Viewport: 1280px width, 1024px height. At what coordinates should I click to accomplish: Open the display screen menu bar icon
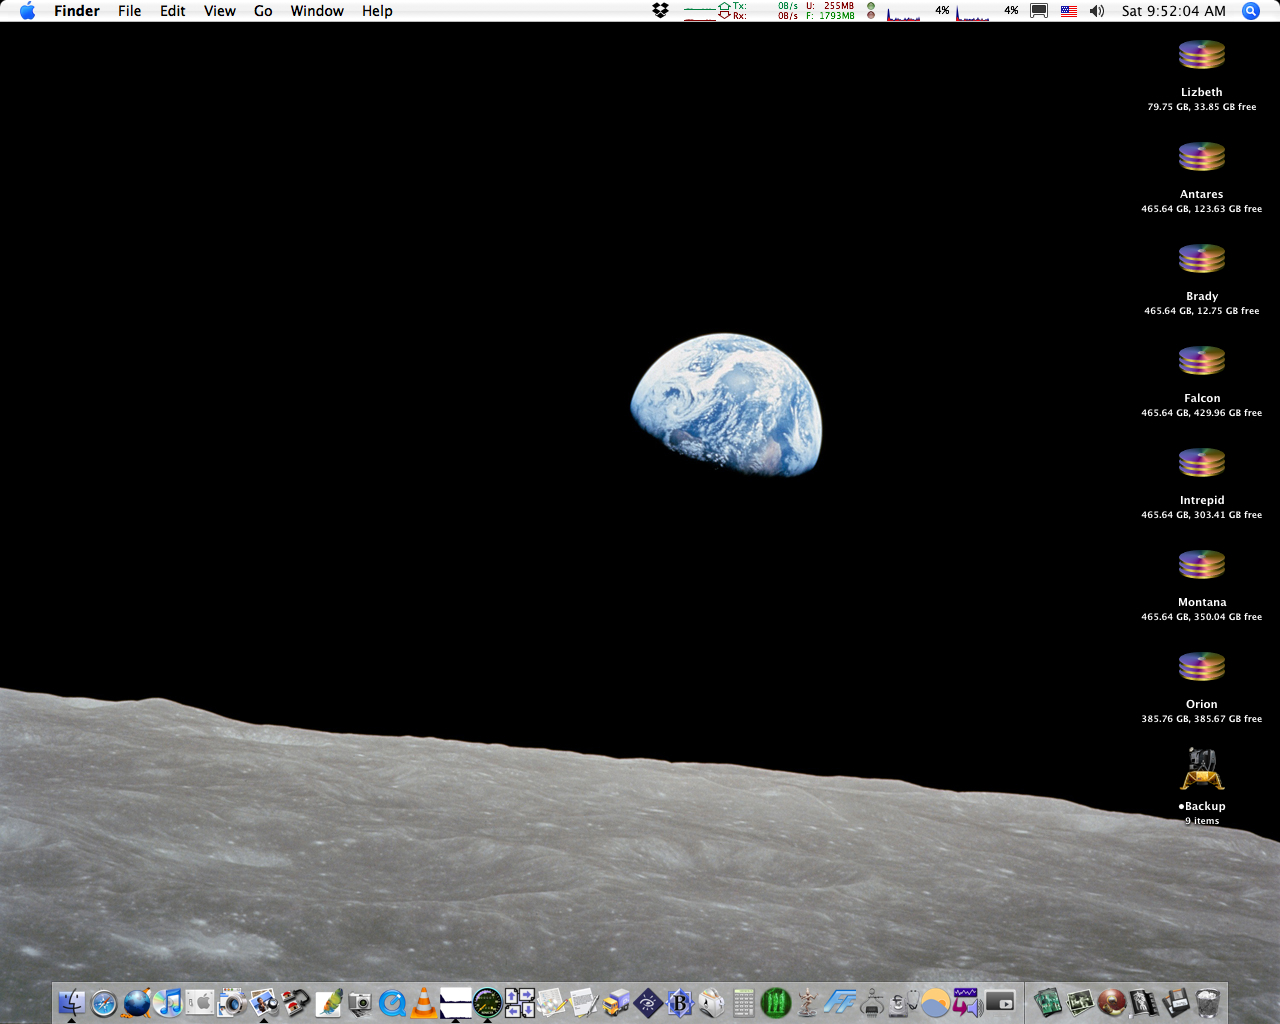pyautogui.click(x=1039, y=11)
